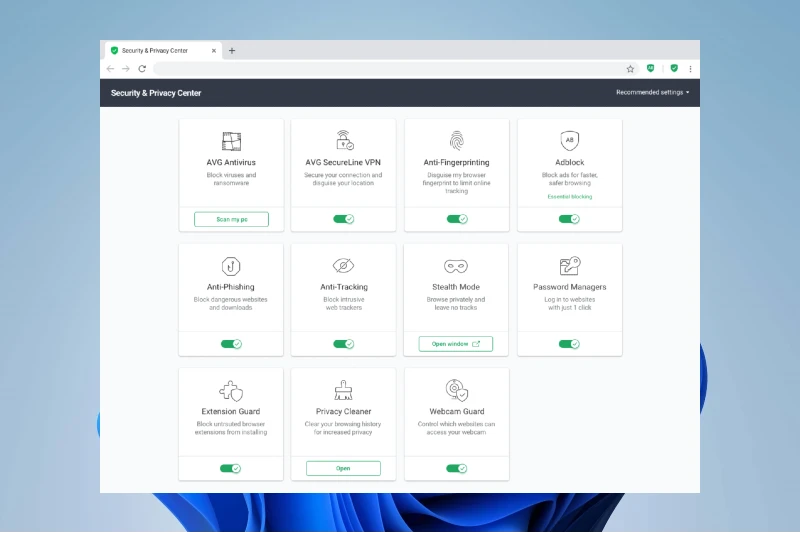Click 'Log in to websites with just 1 click' text
This screenshot has width=800, height=533.
coord(569,303)
